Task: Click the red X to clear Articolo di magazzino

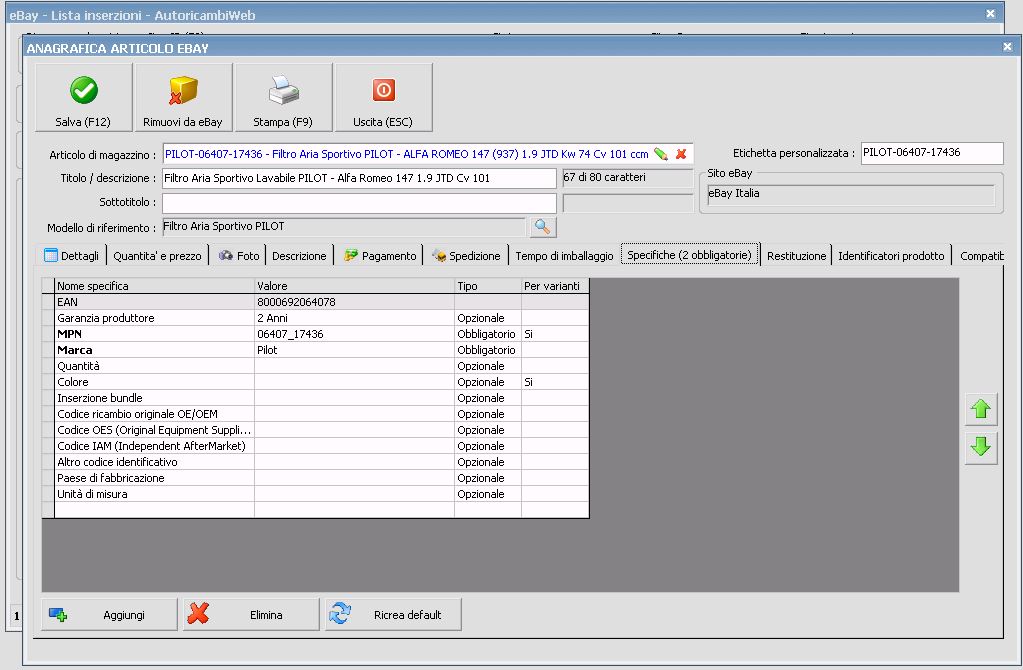Action: click(681, 154)
